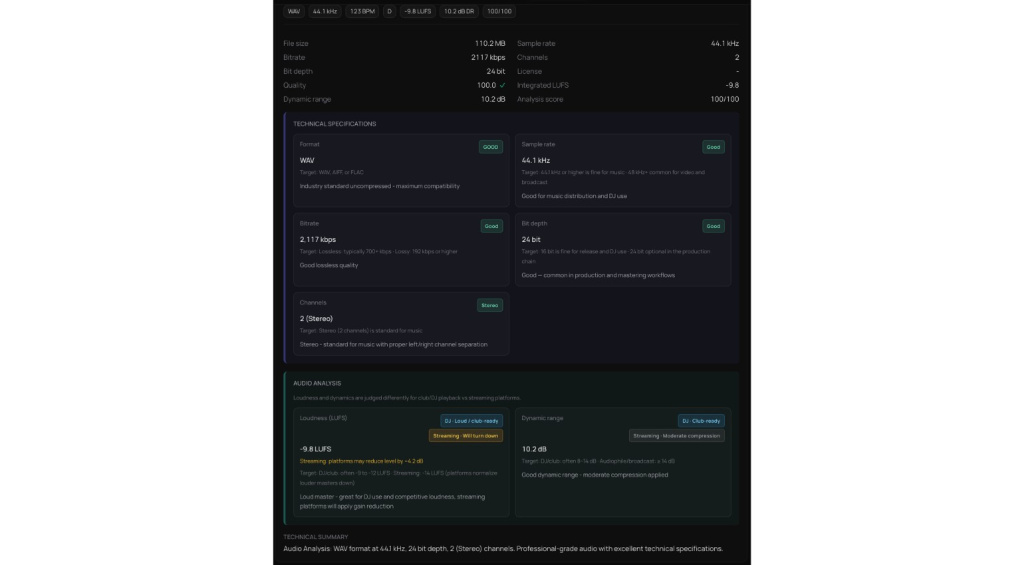This screenshot has height=565, width=1024.
Task: Click the AUDIO ANALYSIS heading
Action: click(317, 383)
